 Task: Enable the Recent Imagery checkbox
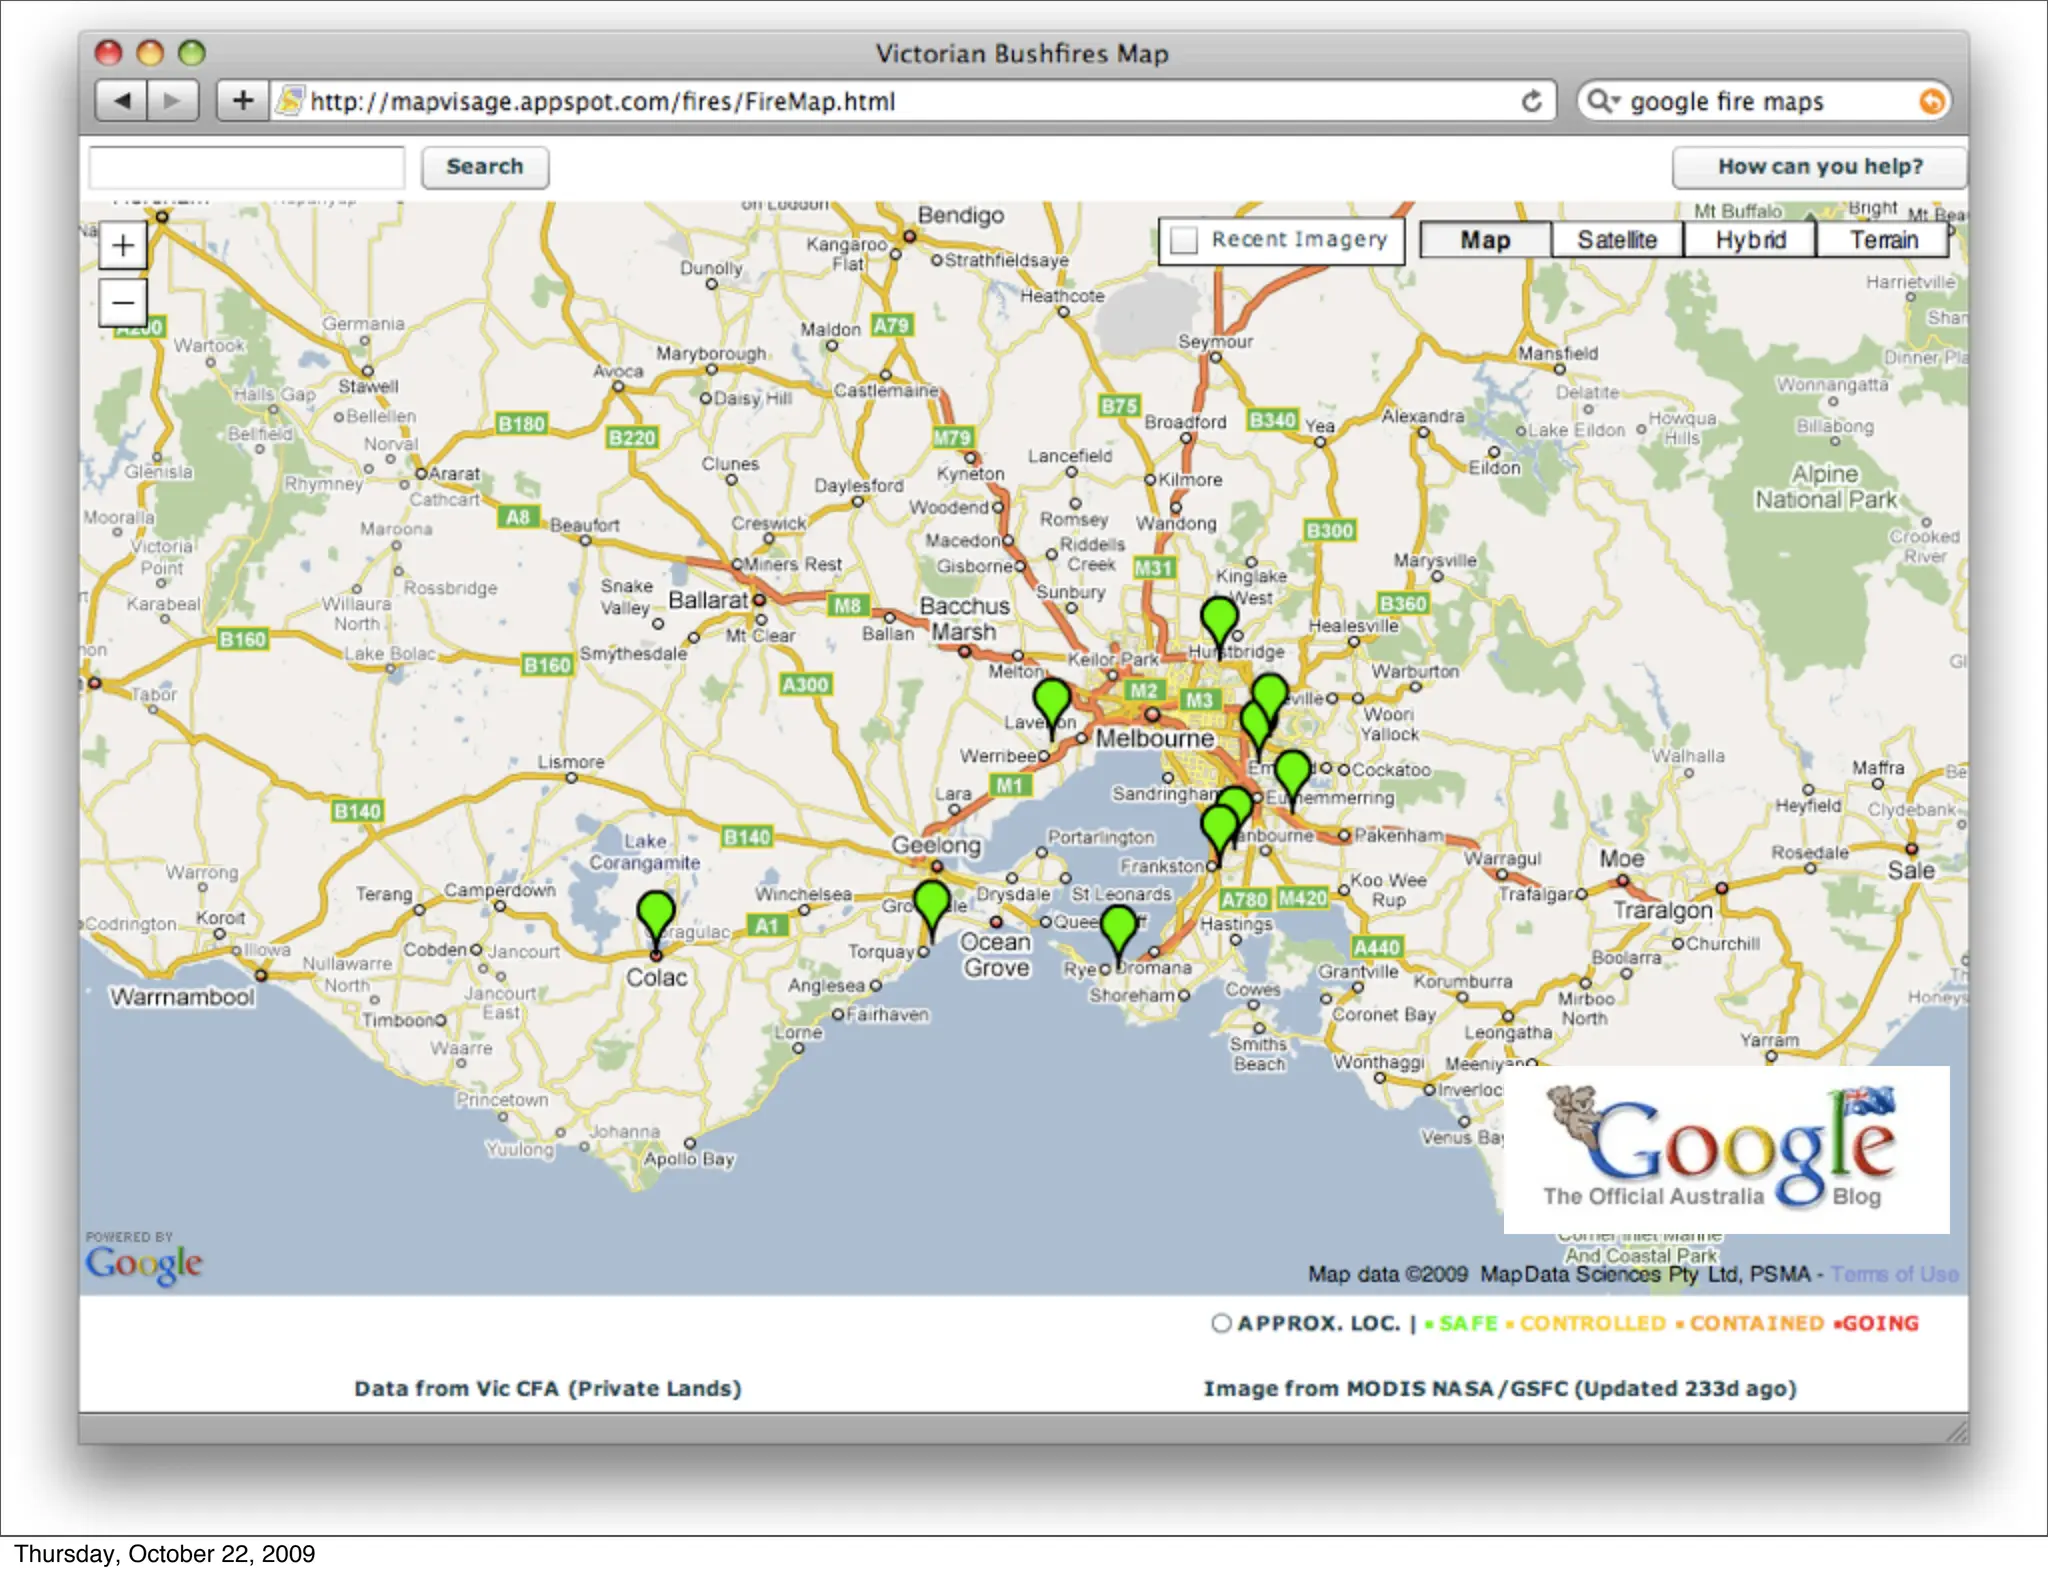1184,240
